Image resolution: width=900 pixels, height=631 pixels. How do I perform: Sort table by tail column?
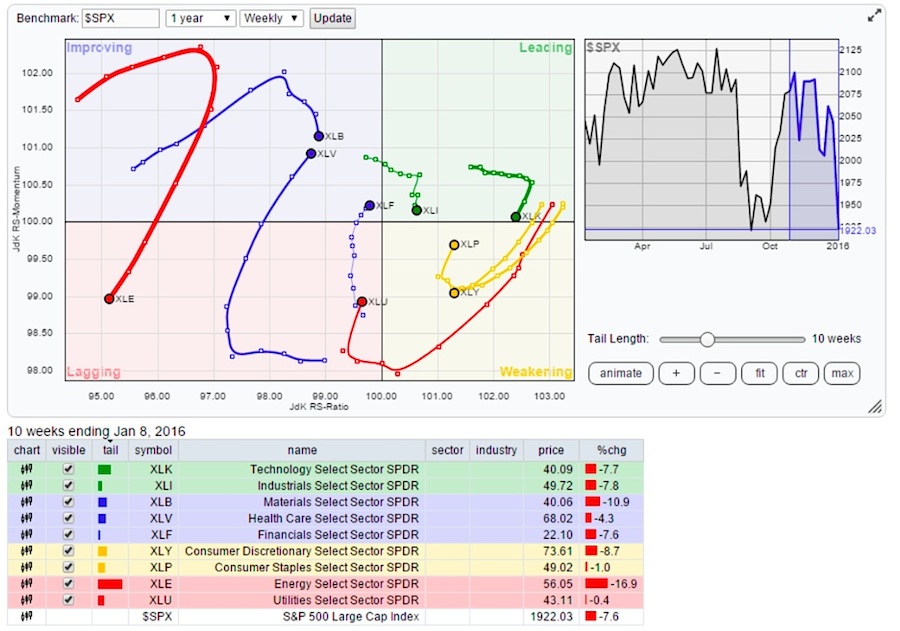(x=110, y=450)
